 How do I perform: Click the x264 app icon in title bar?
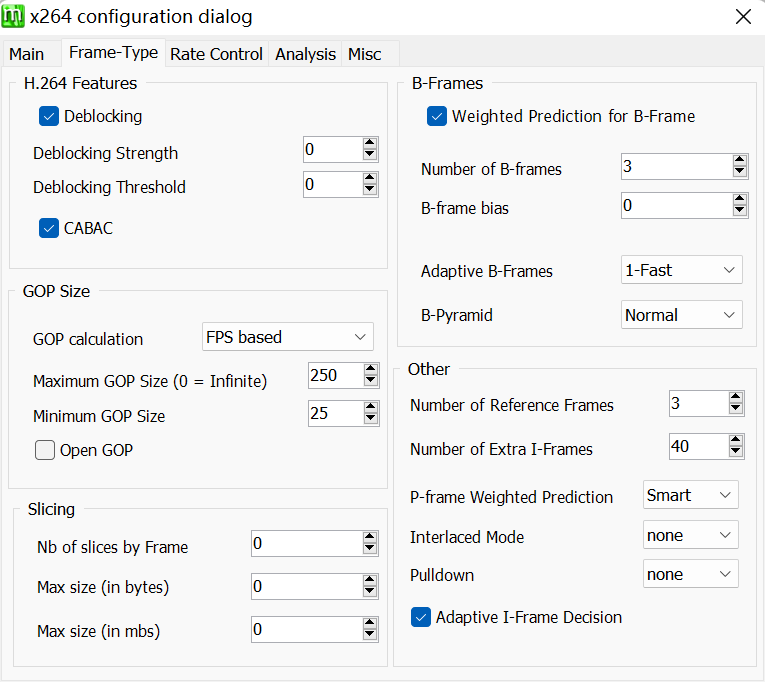tap(14, 17)
